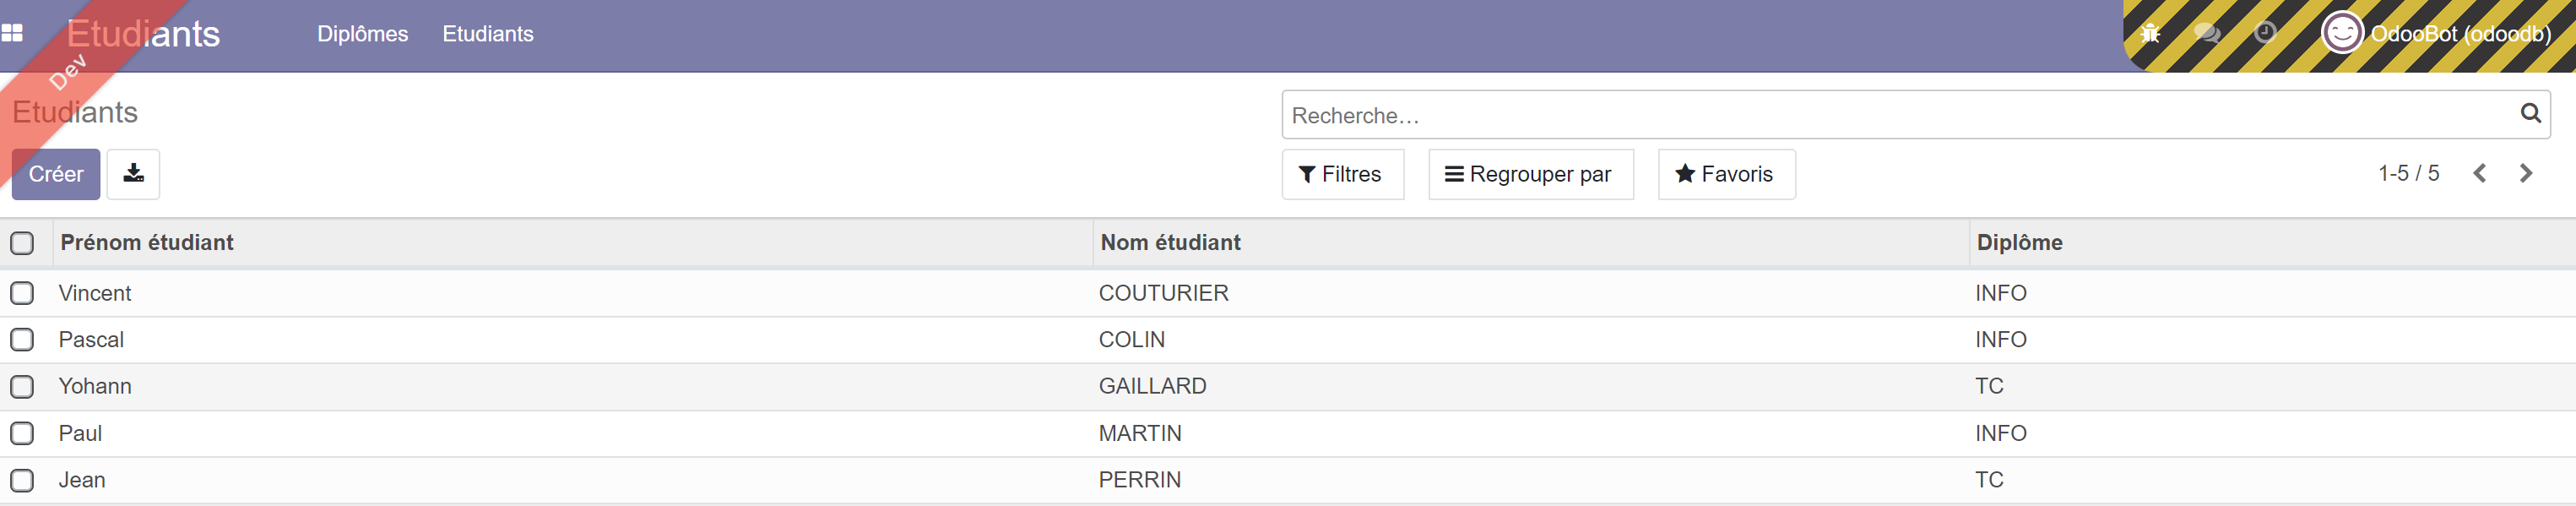This screenshot has width=2576, height=506.
Task: Go to previous page arrow
Action: 2480,174
